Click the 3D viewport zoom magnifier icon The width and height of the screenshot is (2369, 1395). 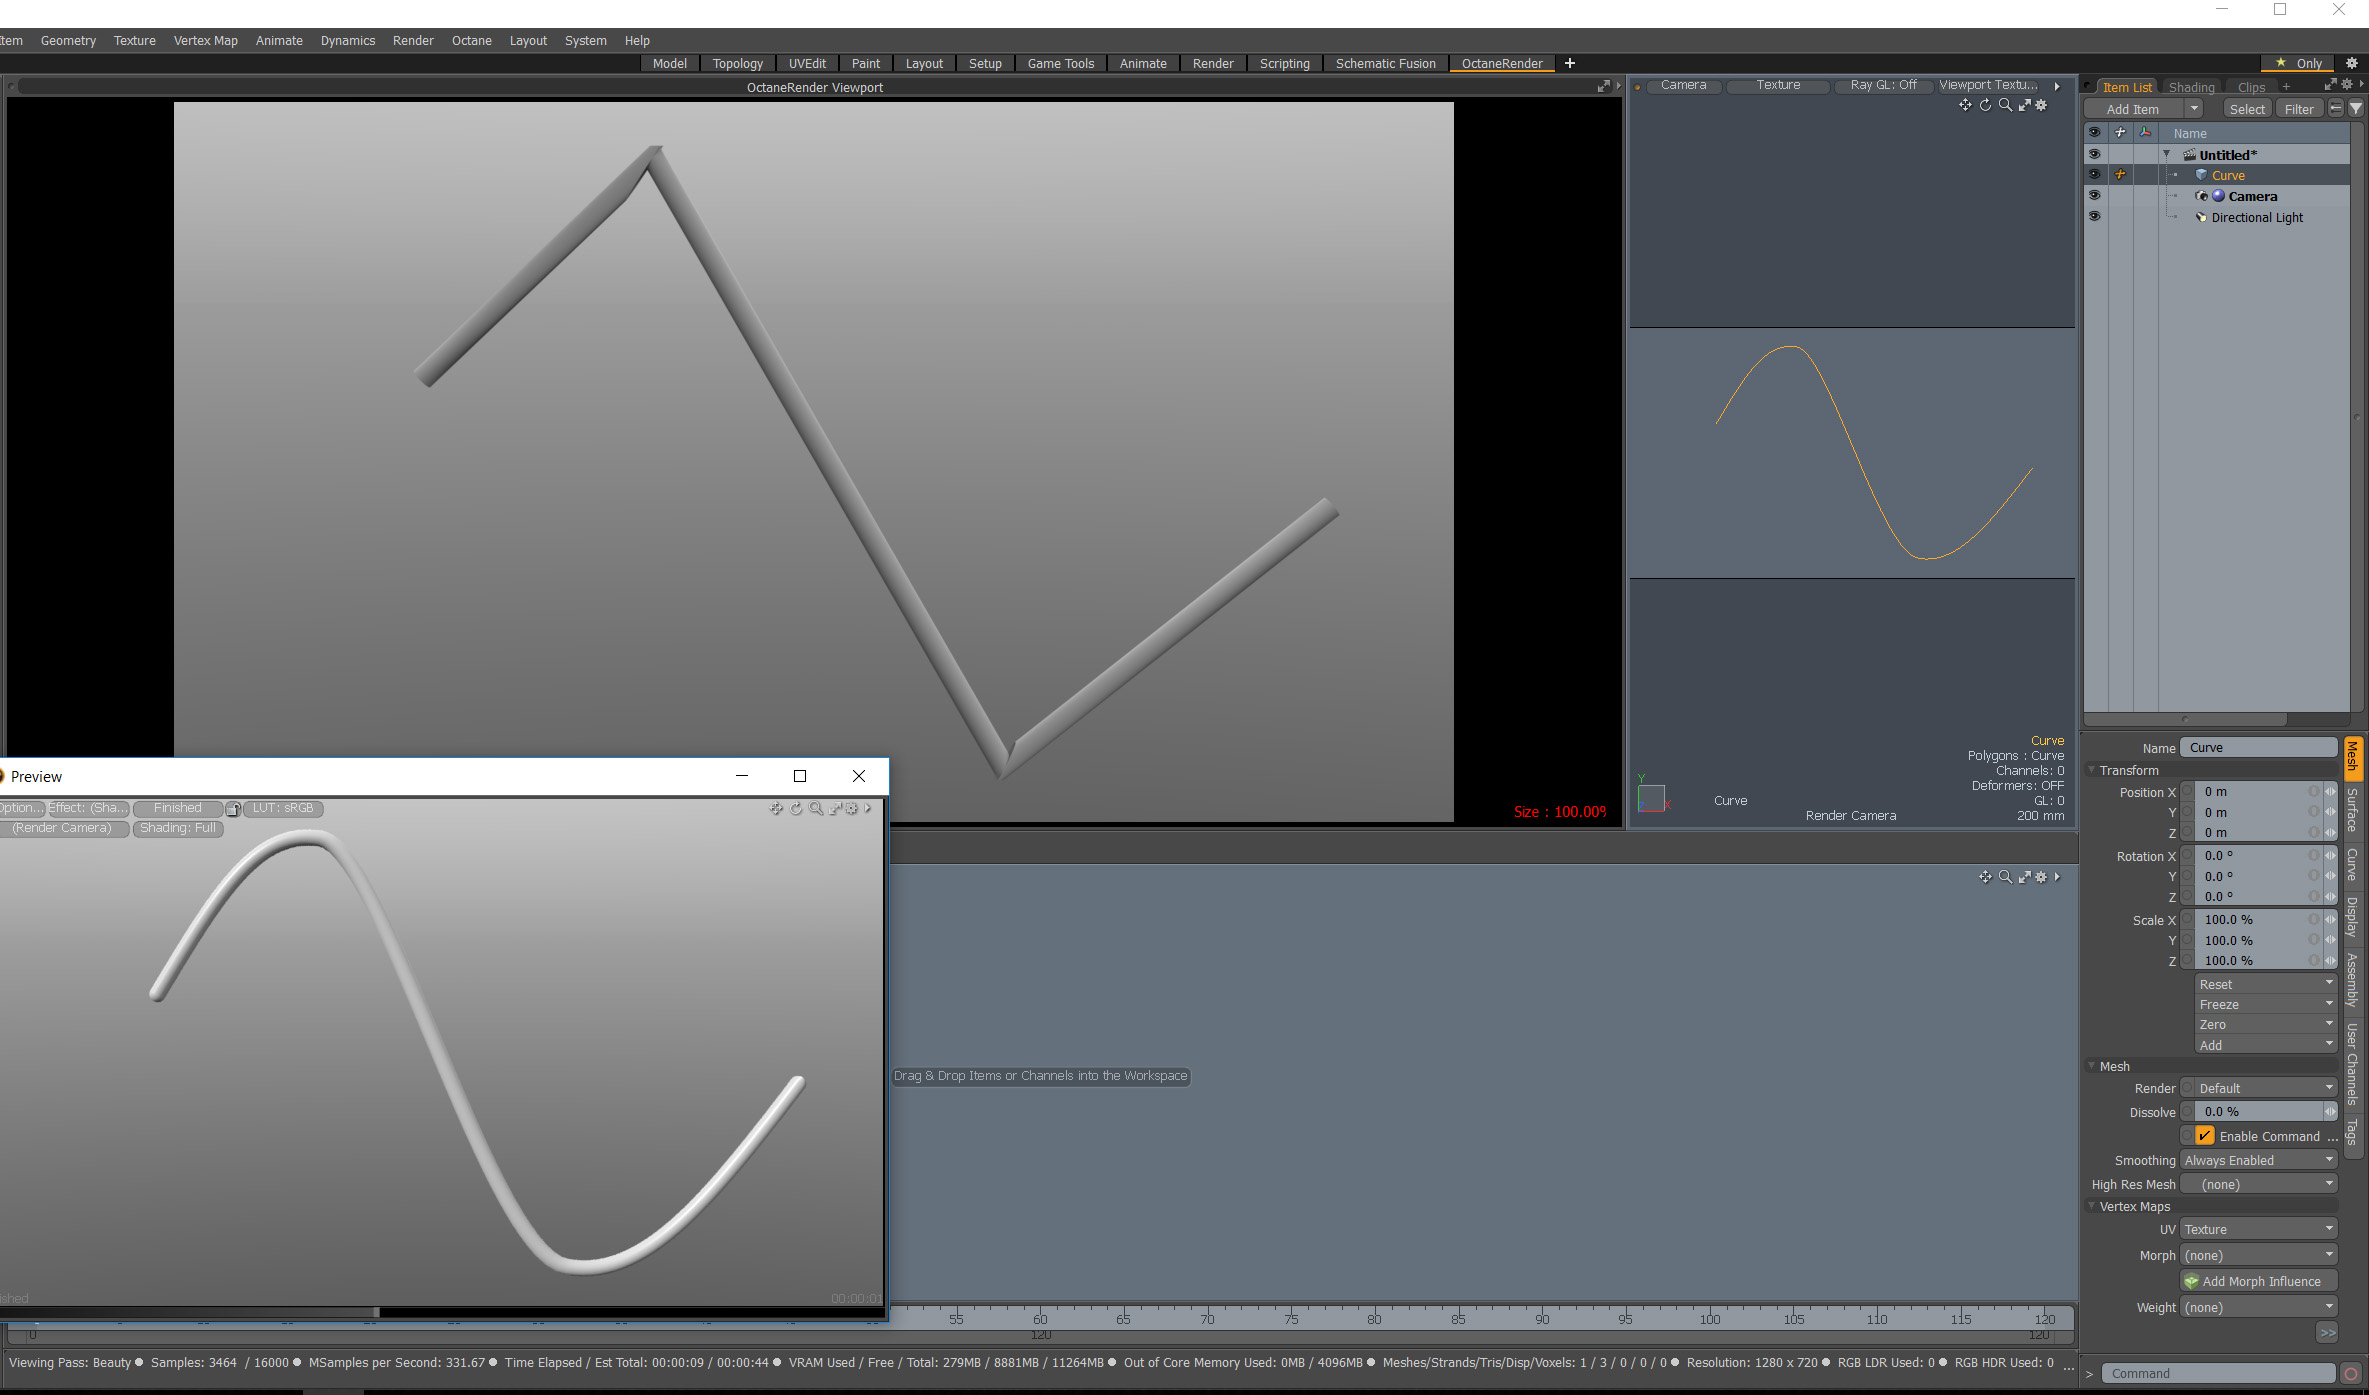2005,105
